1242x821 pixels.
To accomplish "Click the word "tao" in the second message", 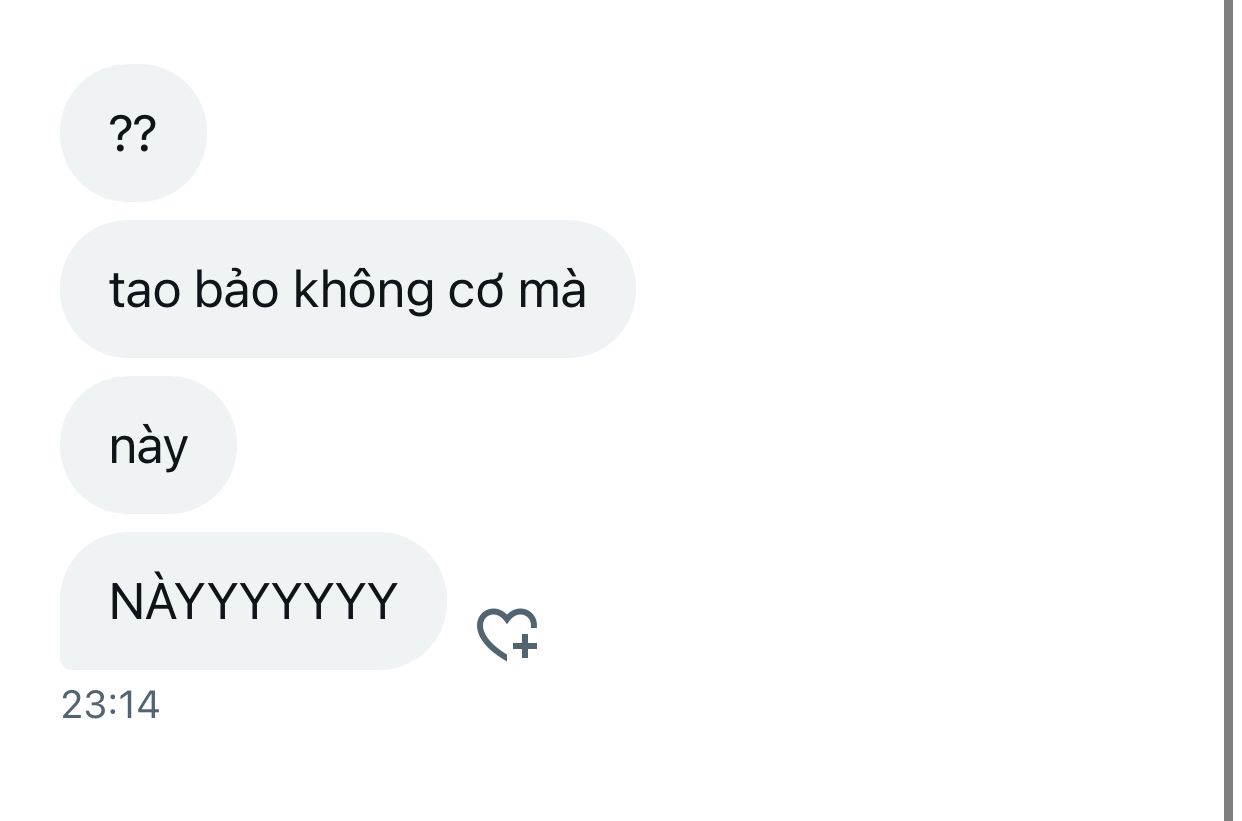I will click(144, 291).
